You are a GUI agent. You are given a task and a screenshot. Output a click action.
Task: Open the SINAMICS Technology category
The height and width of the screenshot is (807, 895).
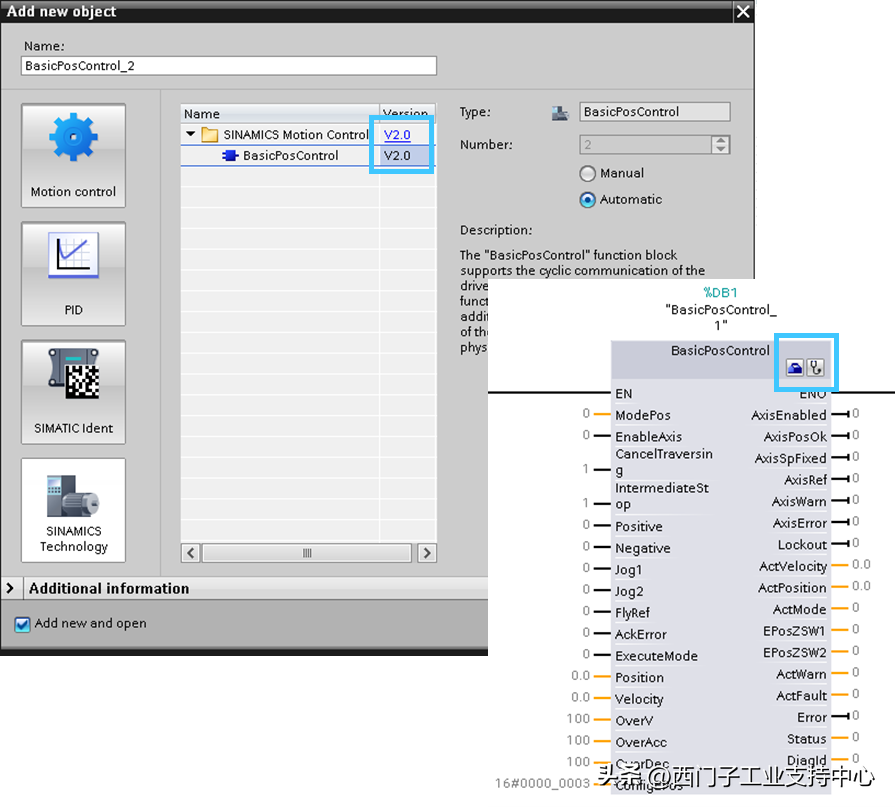click(x=73, y=509)
